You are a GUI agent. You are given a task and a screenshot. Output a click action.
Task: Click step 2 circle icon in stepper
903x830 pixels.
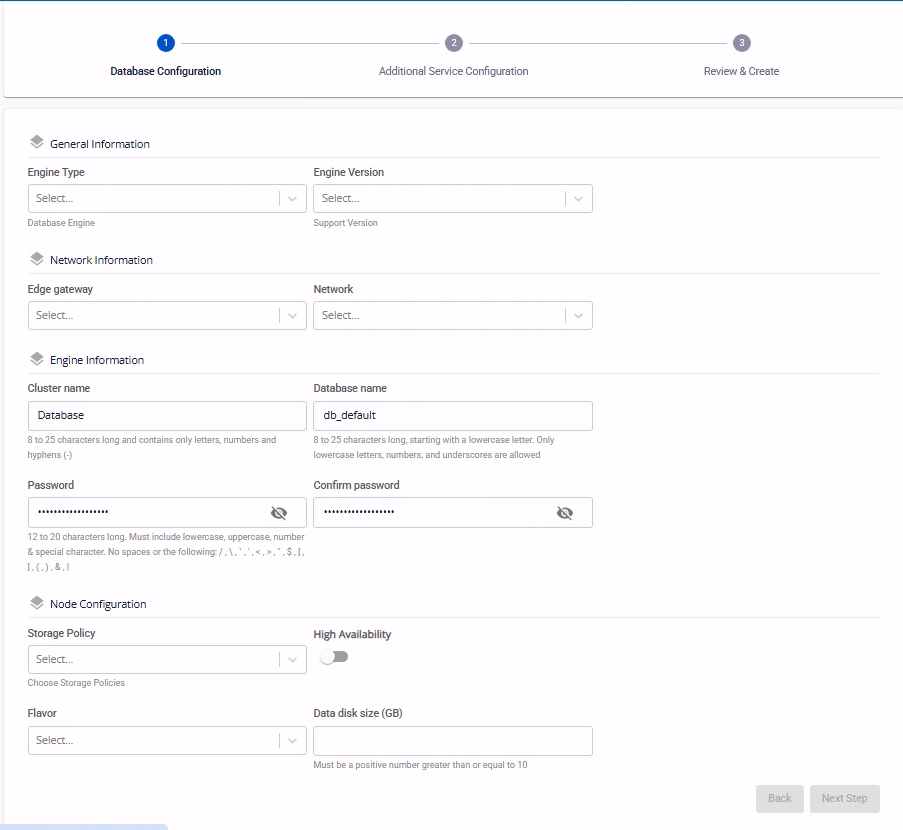point(454,43)
